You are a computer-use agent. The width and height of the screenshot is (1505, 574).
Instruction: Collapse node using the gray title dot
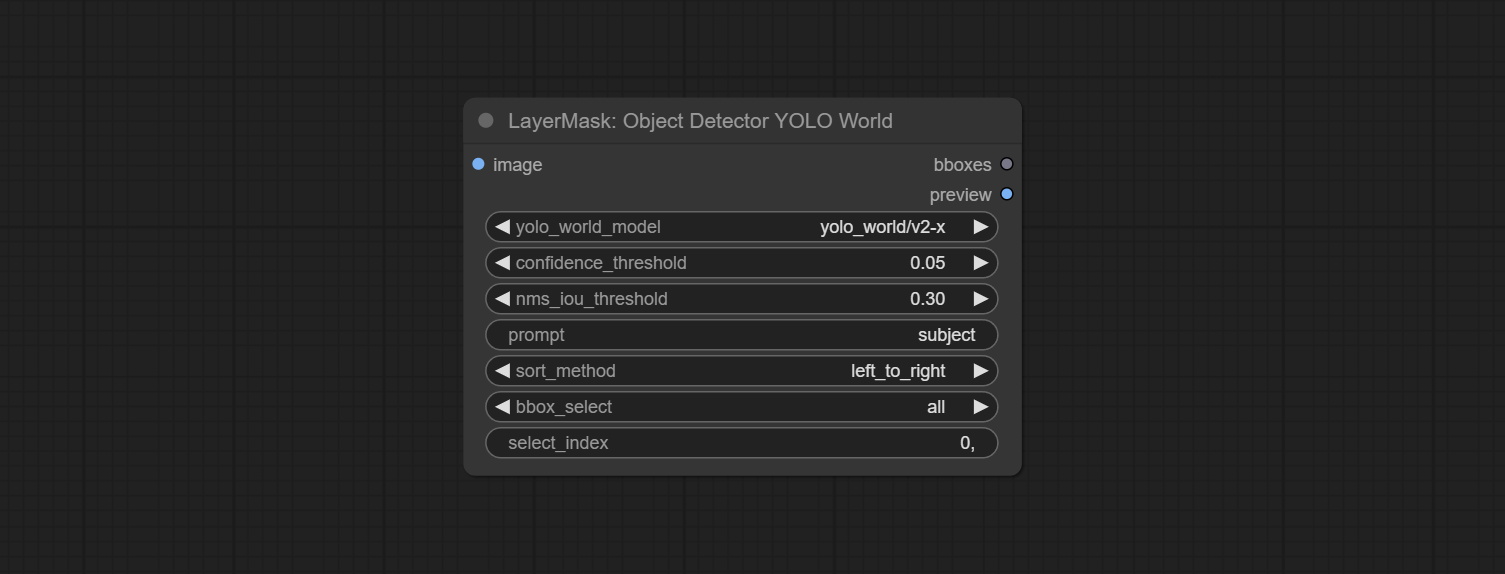[x=486, y=121]
